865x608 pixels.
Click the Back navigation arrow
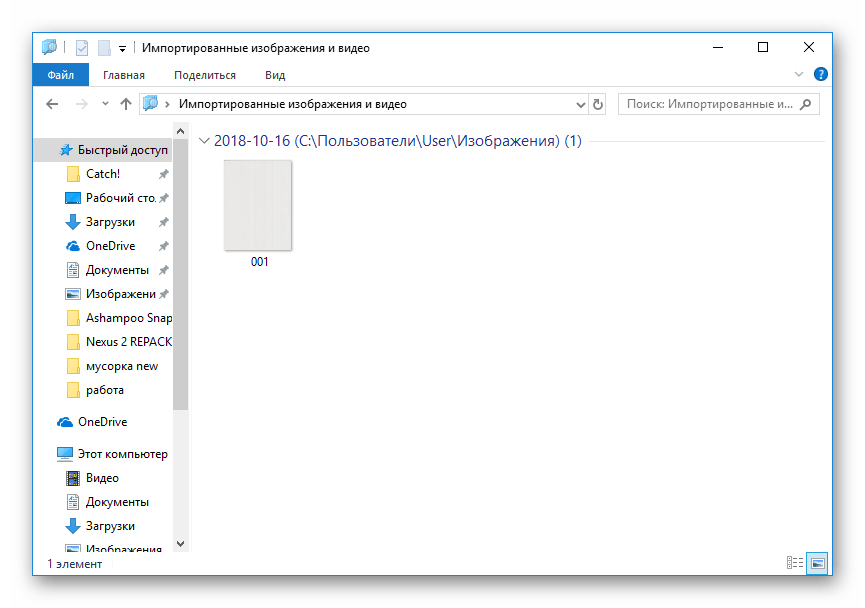tap(53, 104)
